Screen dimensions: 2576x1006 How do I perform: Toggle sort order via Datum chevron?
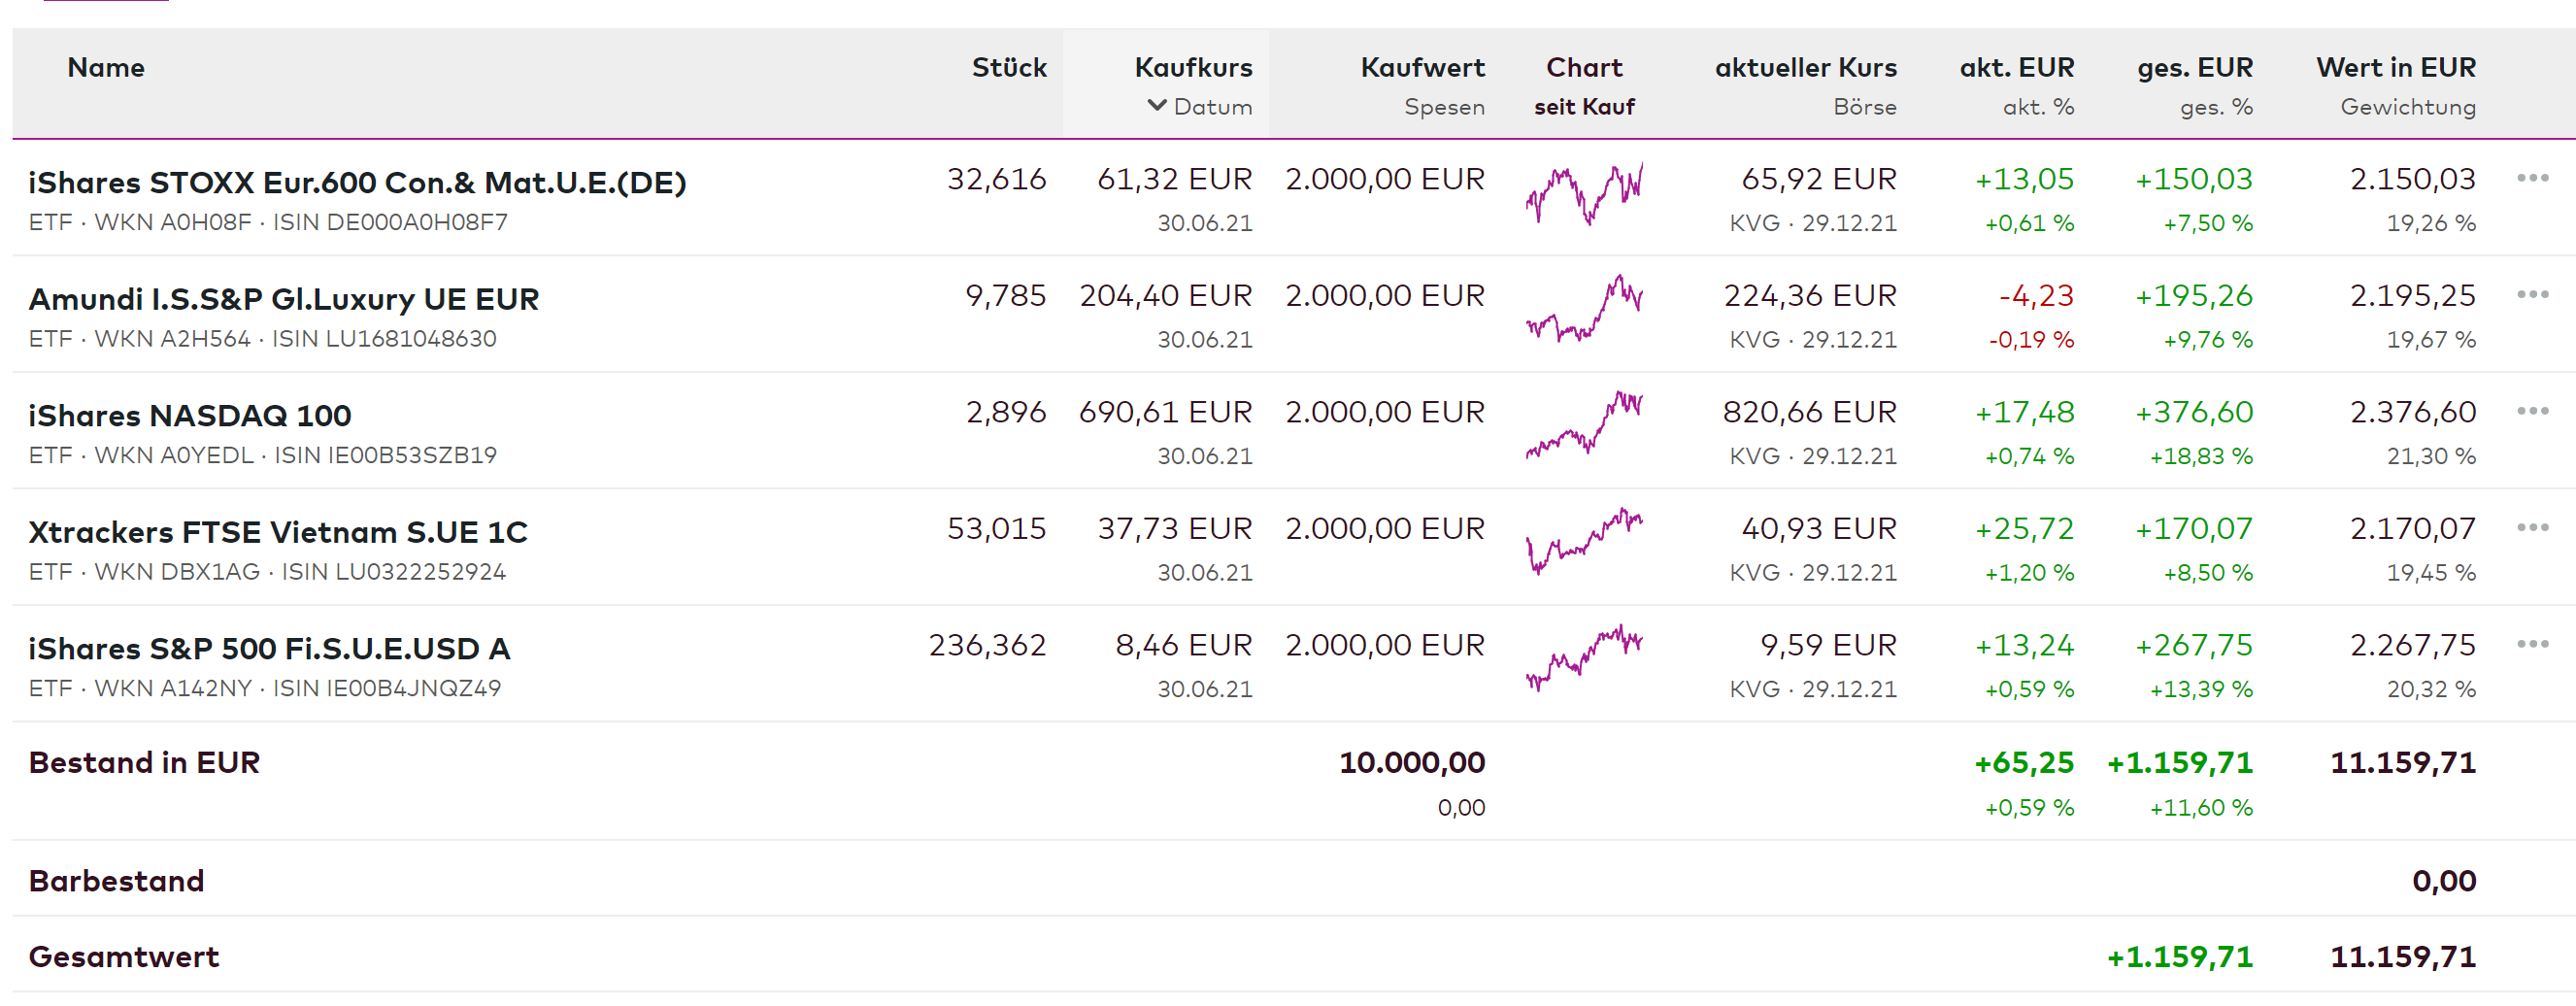pos(1157,105)
